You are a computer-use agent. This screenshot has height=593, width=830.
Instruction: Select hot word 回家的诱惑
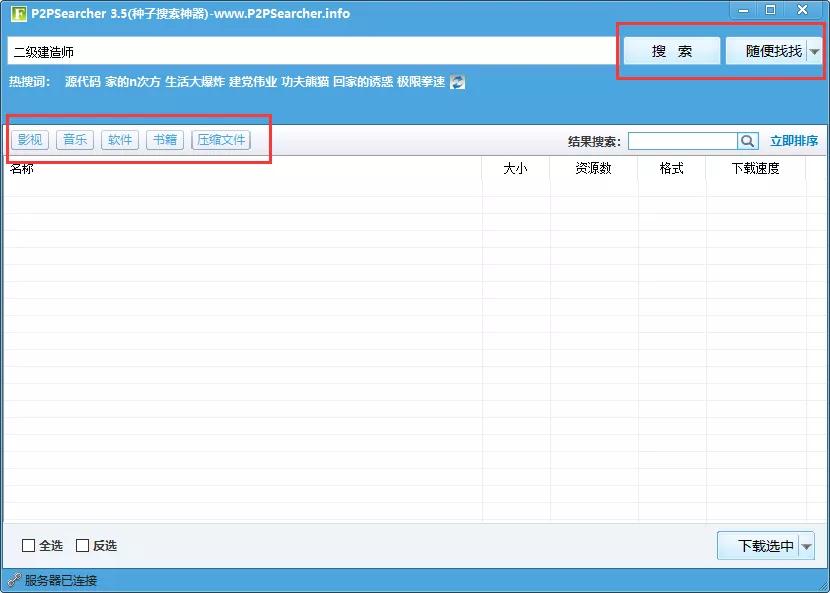(x=363, y=82)
